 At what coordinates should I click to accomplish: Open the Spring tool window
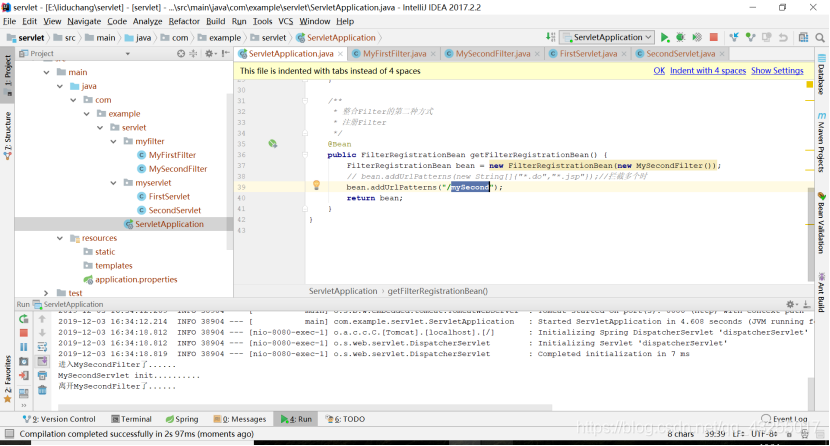pyautogui.click(x=182, y=419)
